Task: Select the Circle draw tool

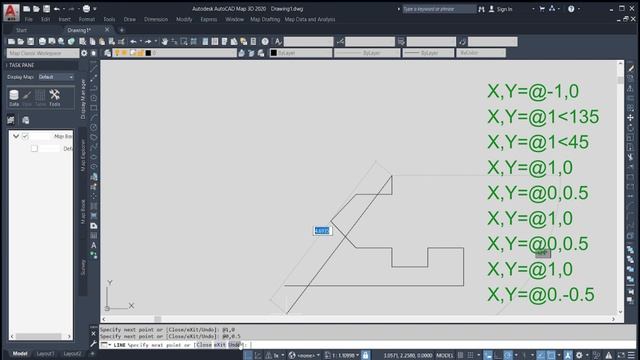Action: pyautogui.click(x=94, y=127)
